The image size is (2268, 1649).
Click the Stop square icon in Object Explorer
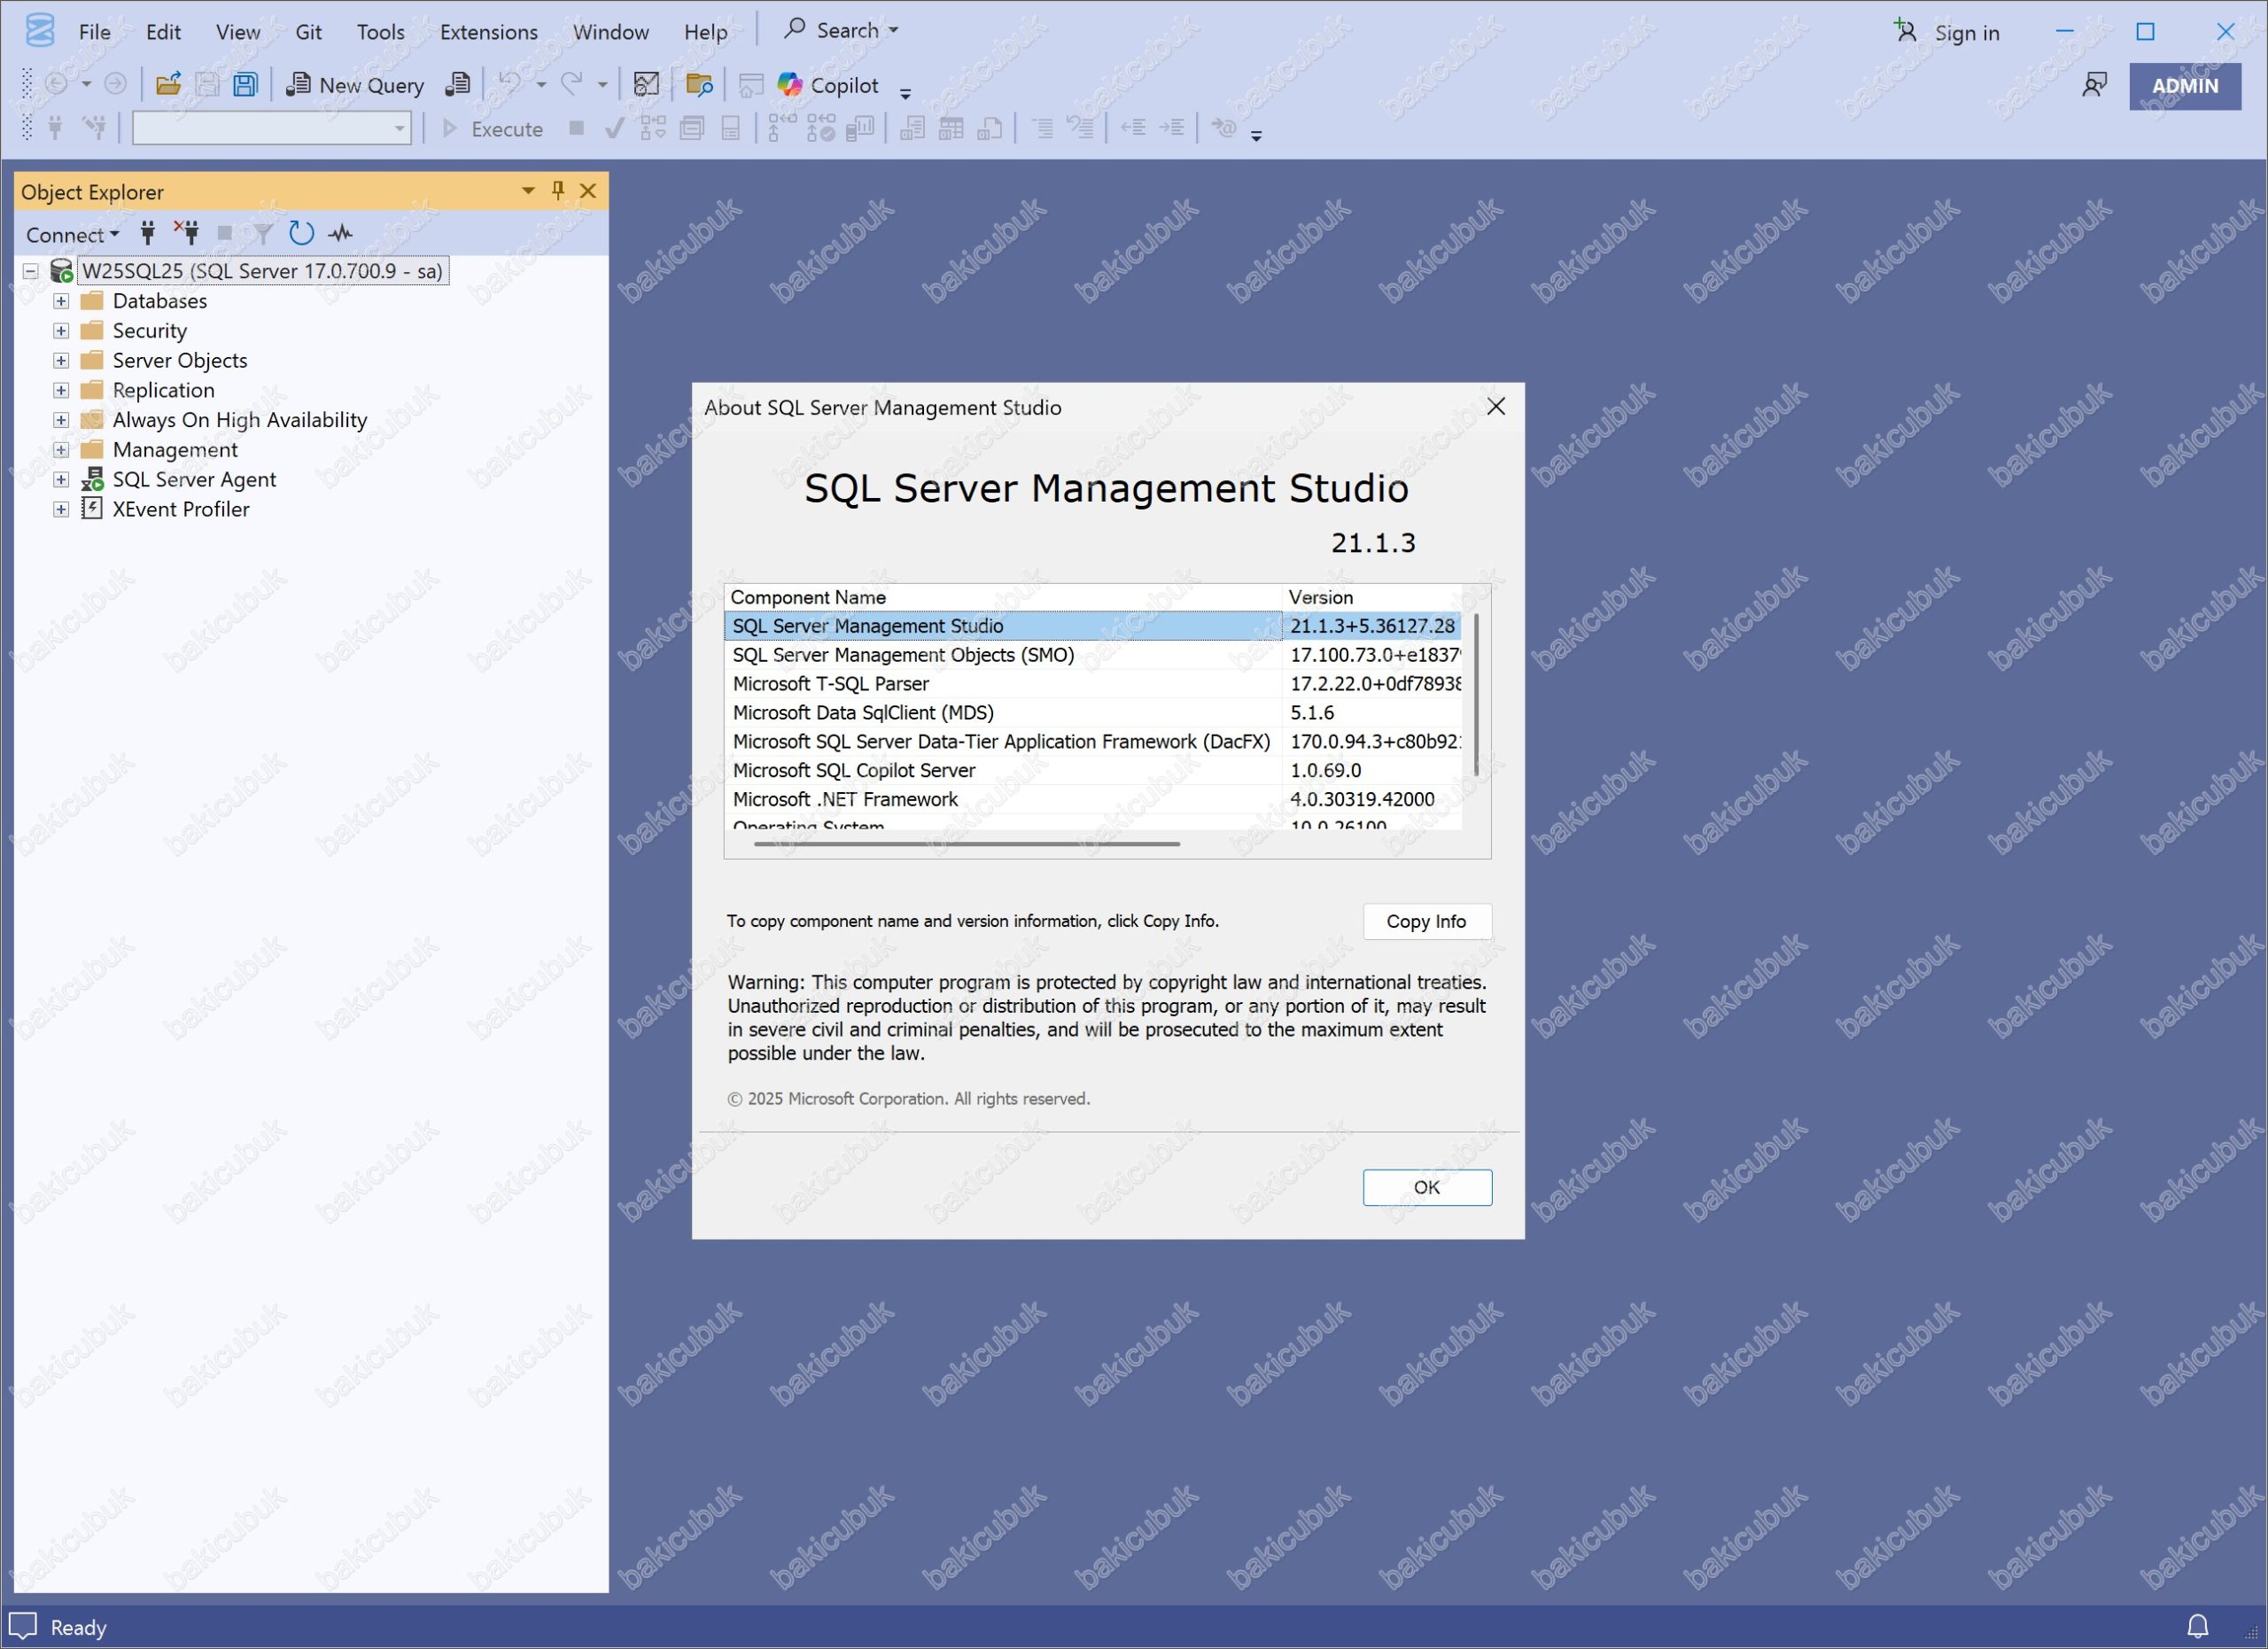225,234
